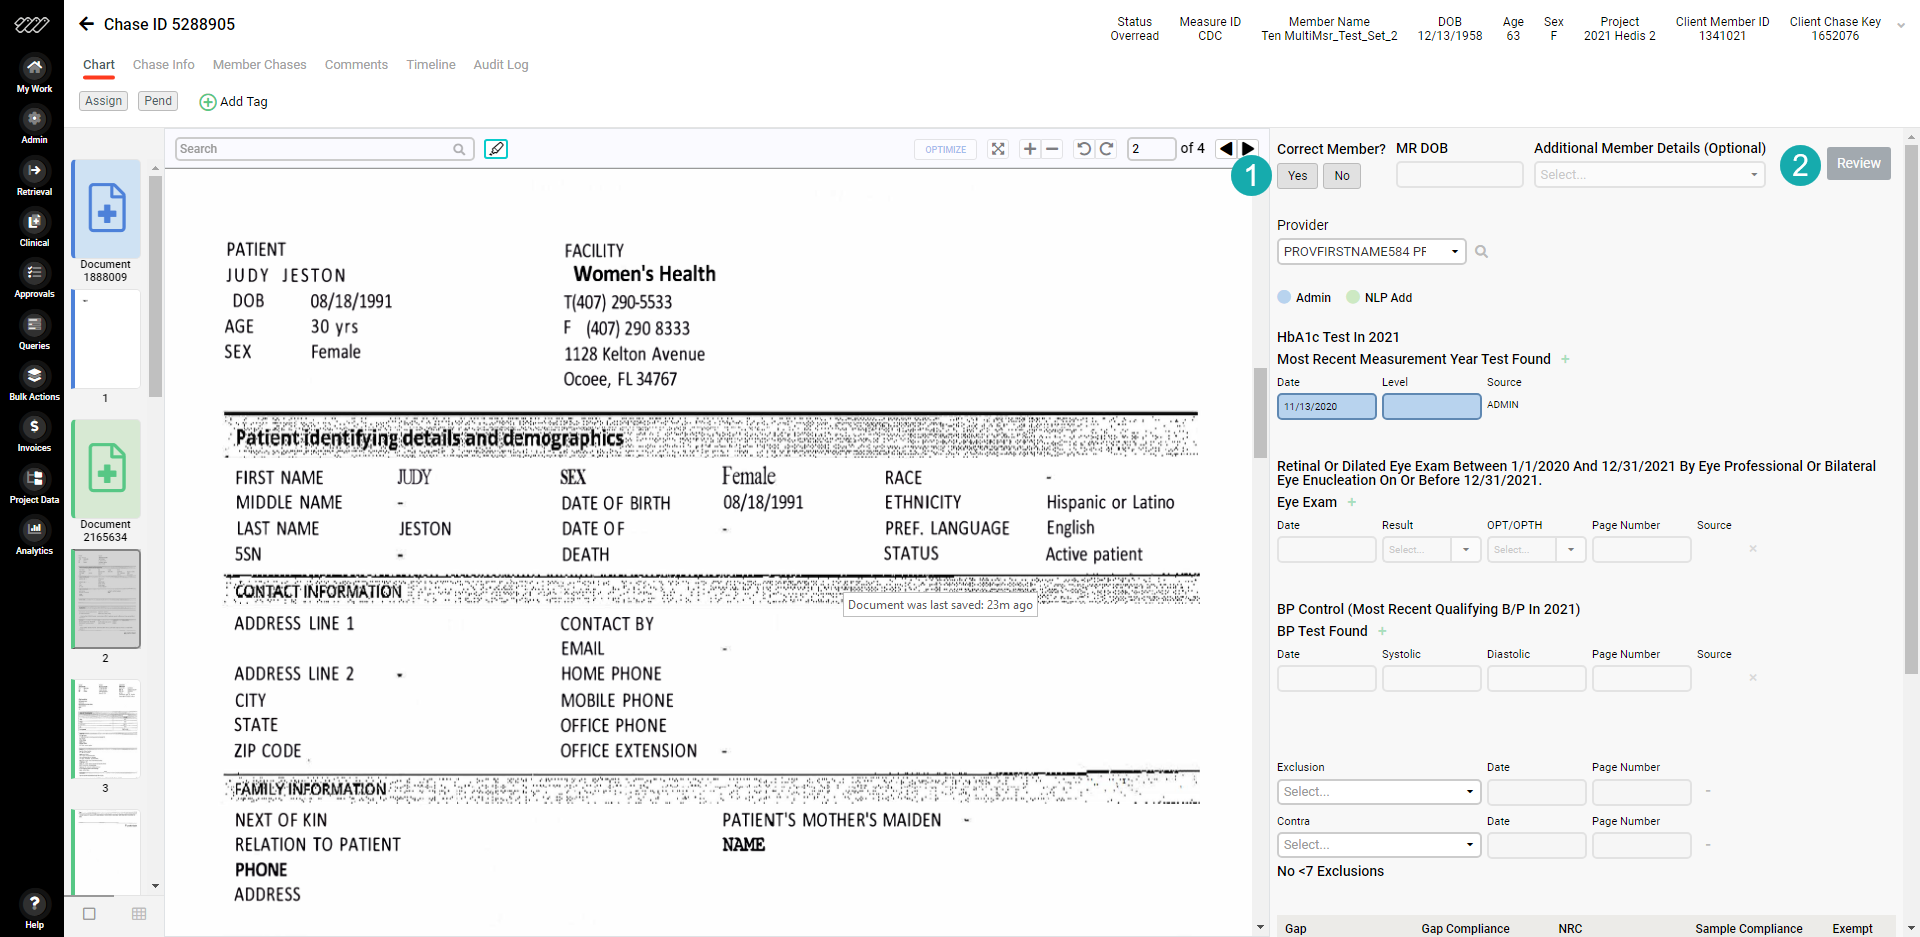
Task: Switch to the Timeline tab
Action: pos(431,65)
